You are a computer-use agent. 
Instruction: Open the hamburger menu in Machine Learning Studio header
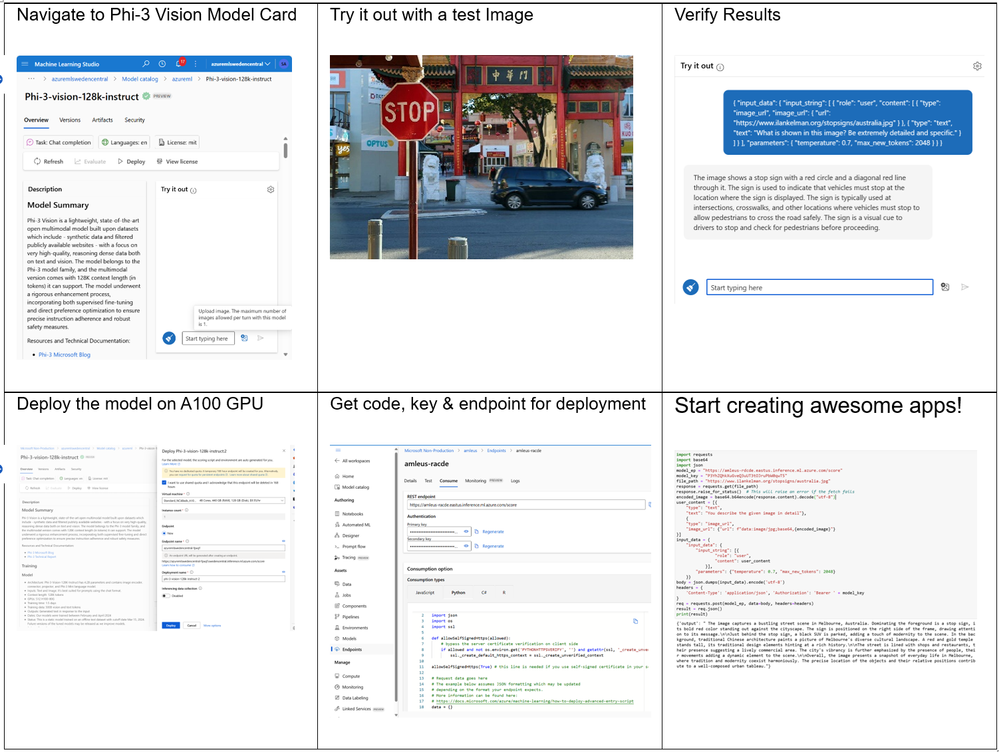pos(25,64)
